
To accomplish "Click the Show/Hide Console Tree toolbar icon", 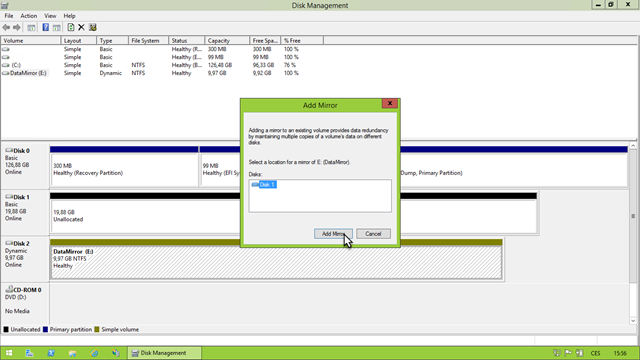I will [31, 27].
